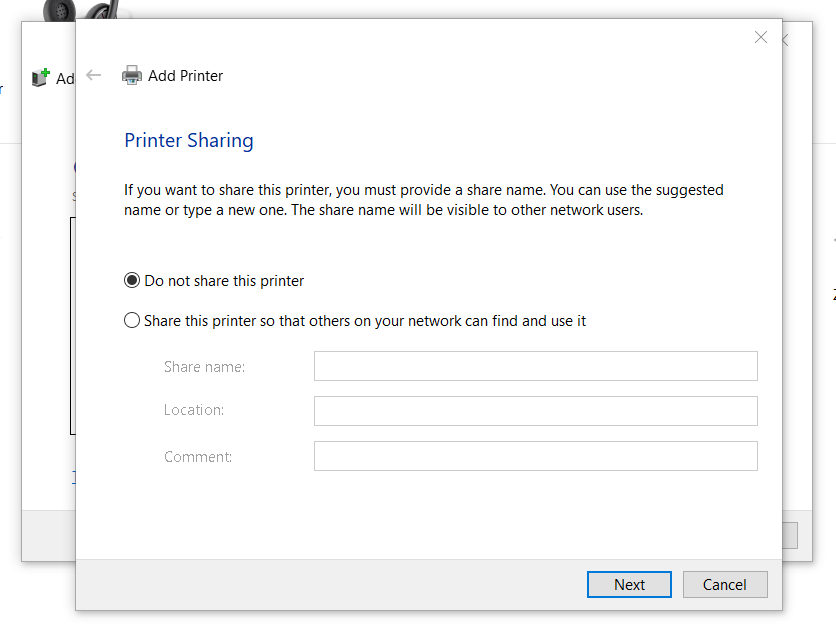The image size is (836, 636).
Task: Select the "Do not share this printer" option
Action: pos(132,281)
